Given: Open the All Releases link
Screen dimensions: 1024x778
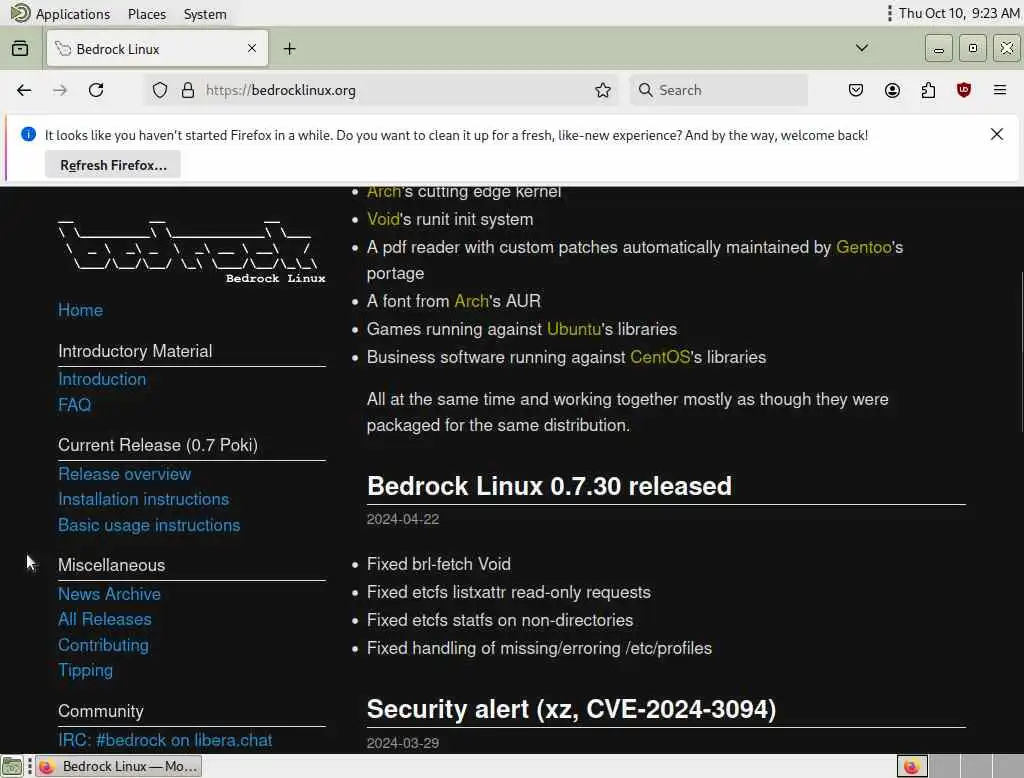Looking at the screenshot, I should [104, 619].
